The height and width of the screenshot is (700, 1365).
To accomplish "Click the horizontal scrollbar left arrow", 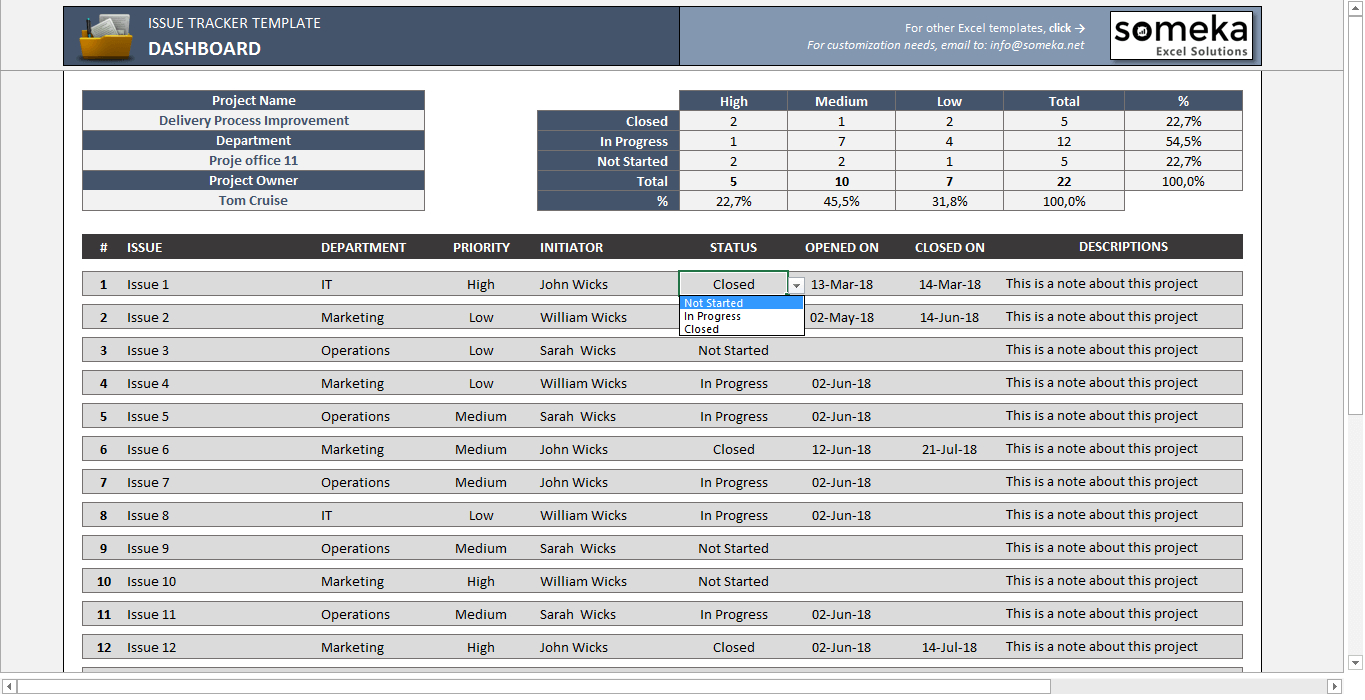I will [x=9, y=686].
